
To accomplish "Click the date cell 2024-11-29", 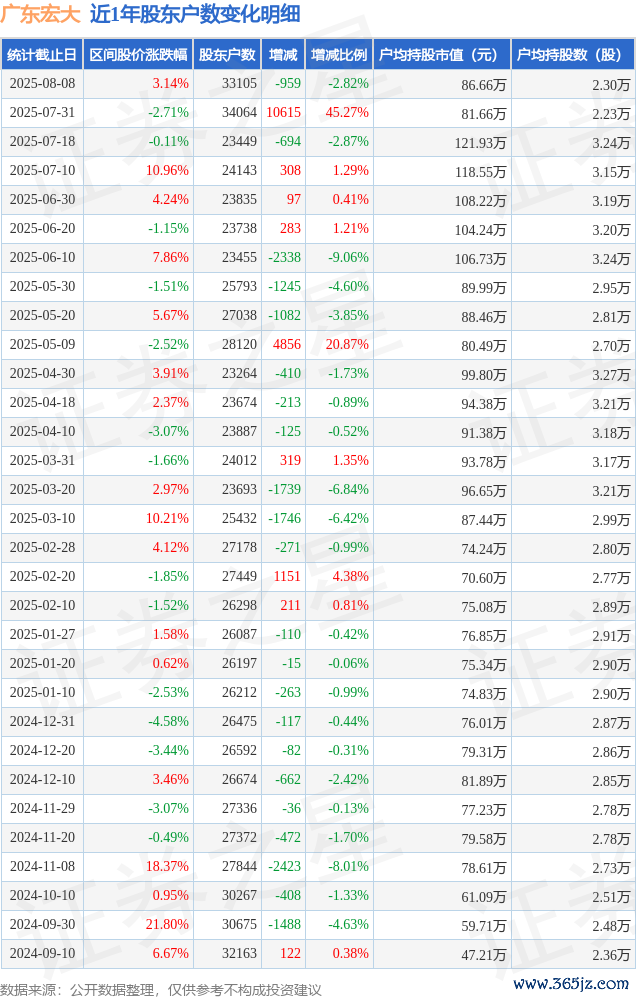I will (x=42, y=809).
